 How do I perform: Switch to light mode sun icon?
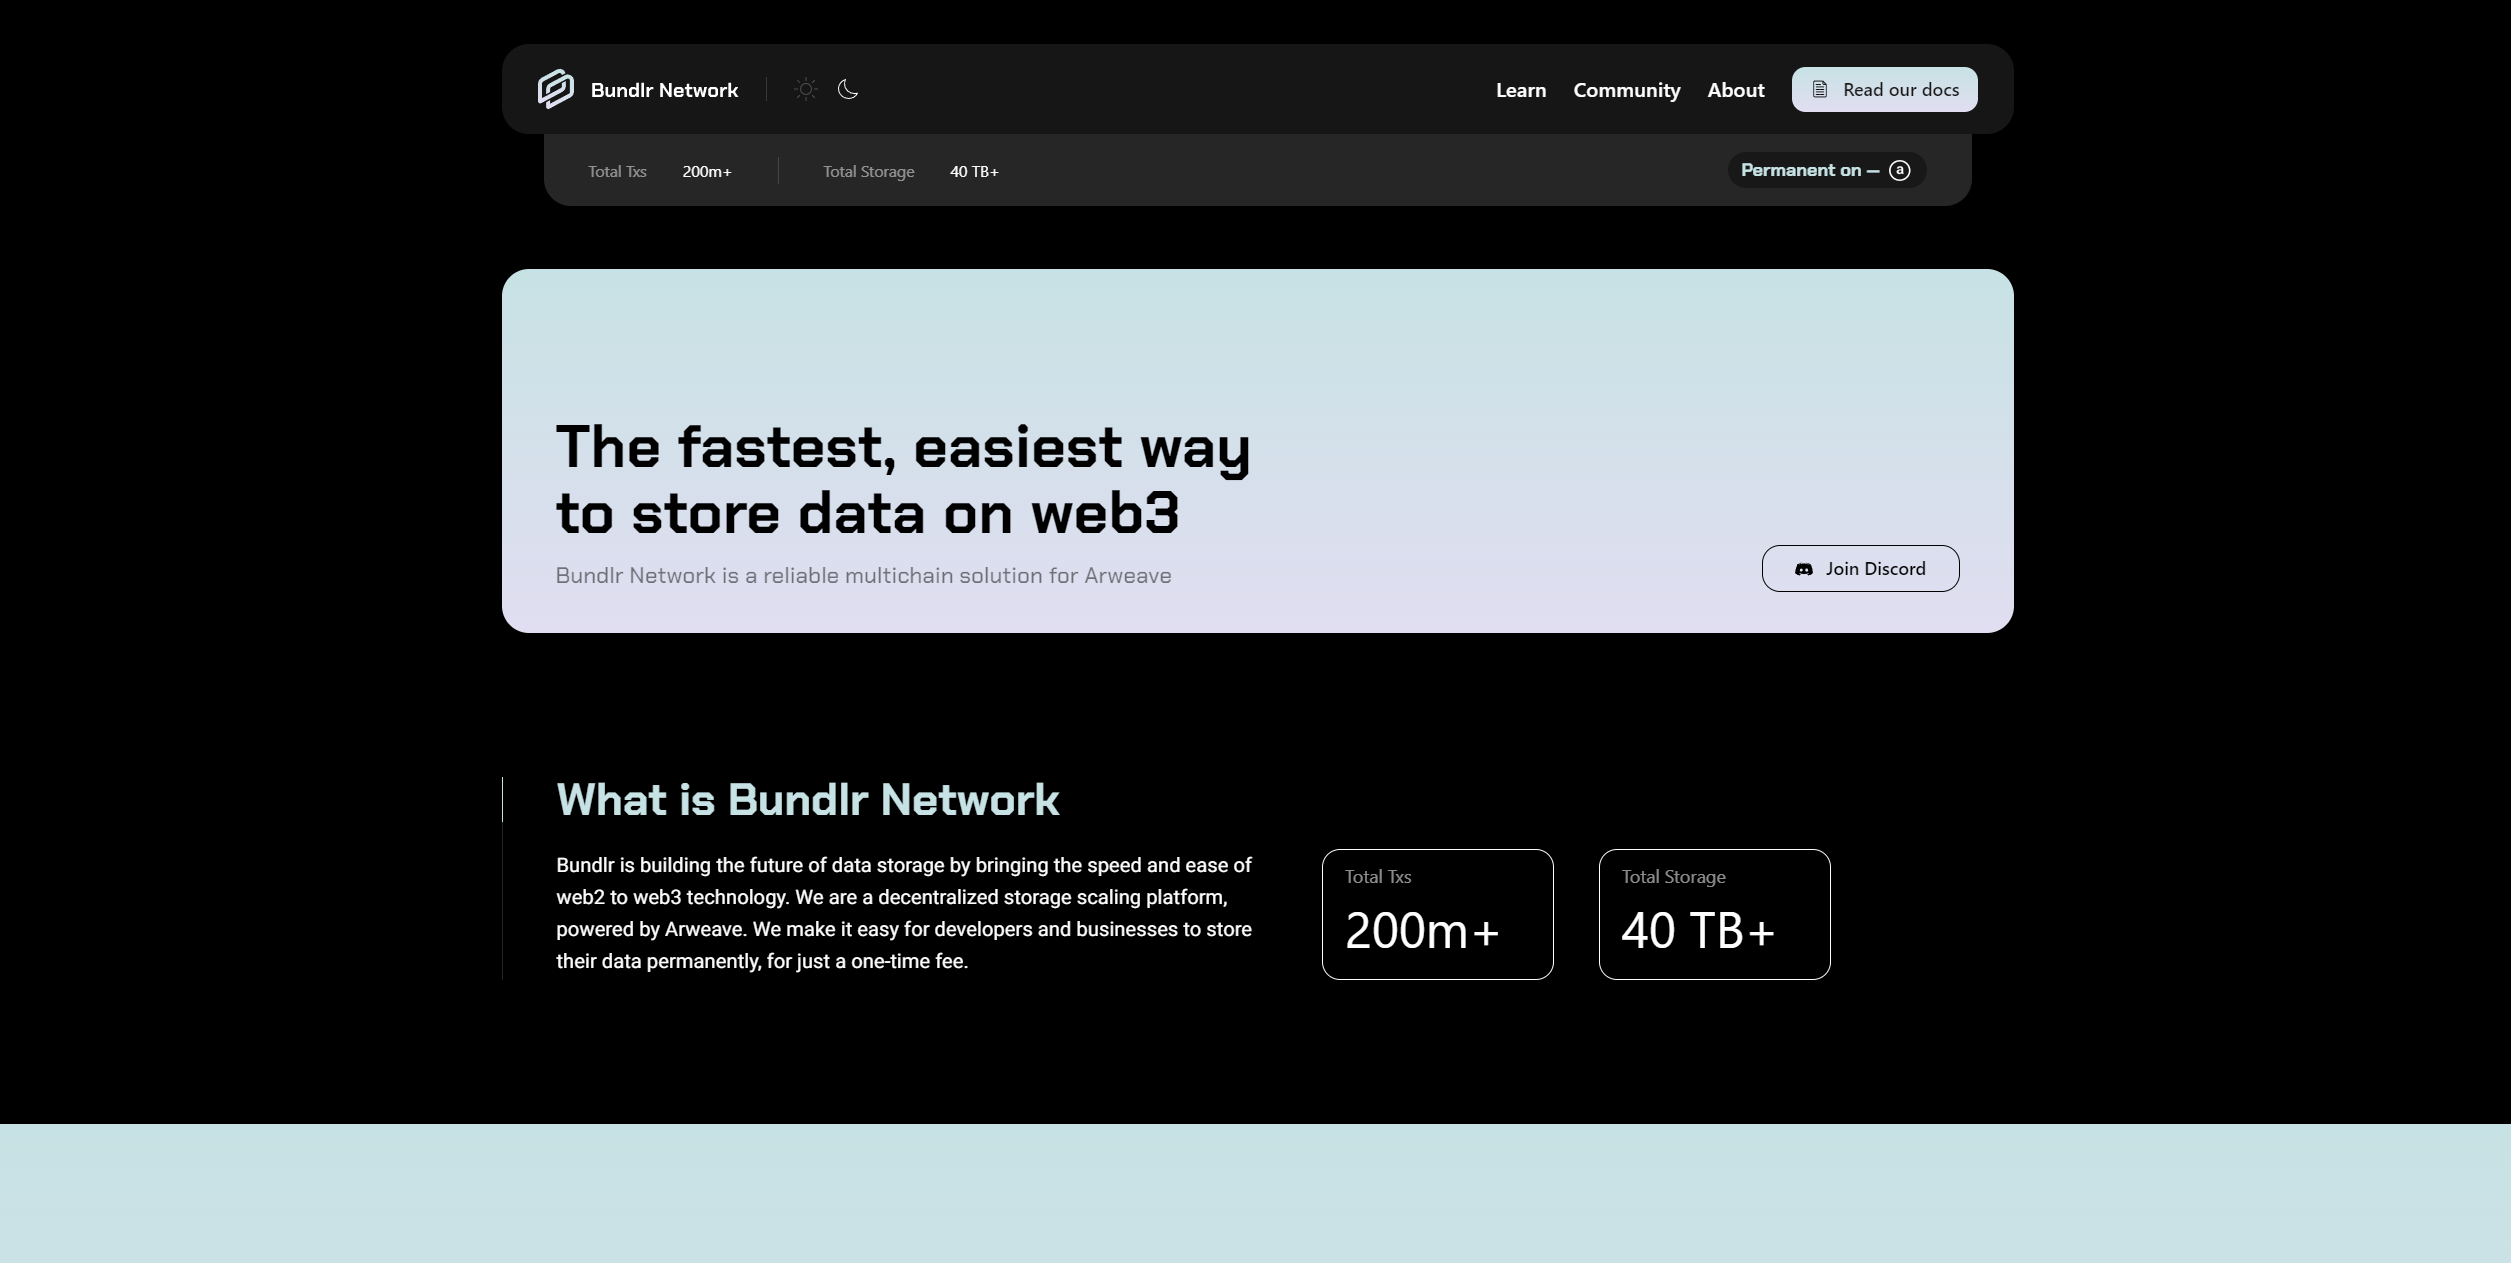tap(805, 89)
